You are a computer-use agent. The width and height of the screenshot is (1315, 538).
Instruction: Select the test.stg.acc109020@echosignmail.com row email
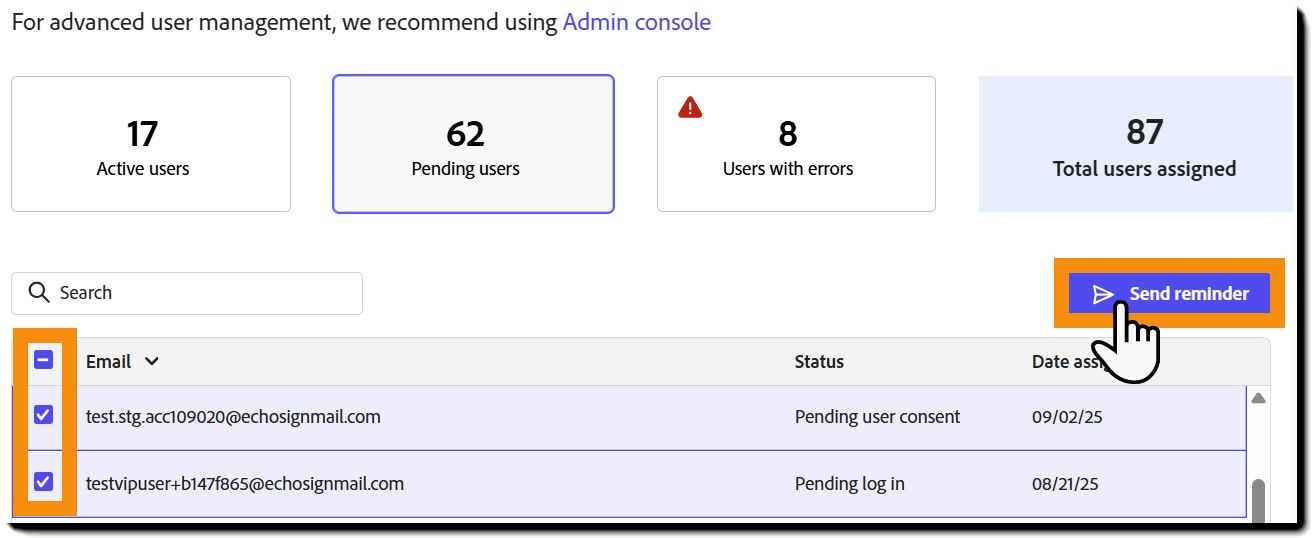(x=233, y=417)
